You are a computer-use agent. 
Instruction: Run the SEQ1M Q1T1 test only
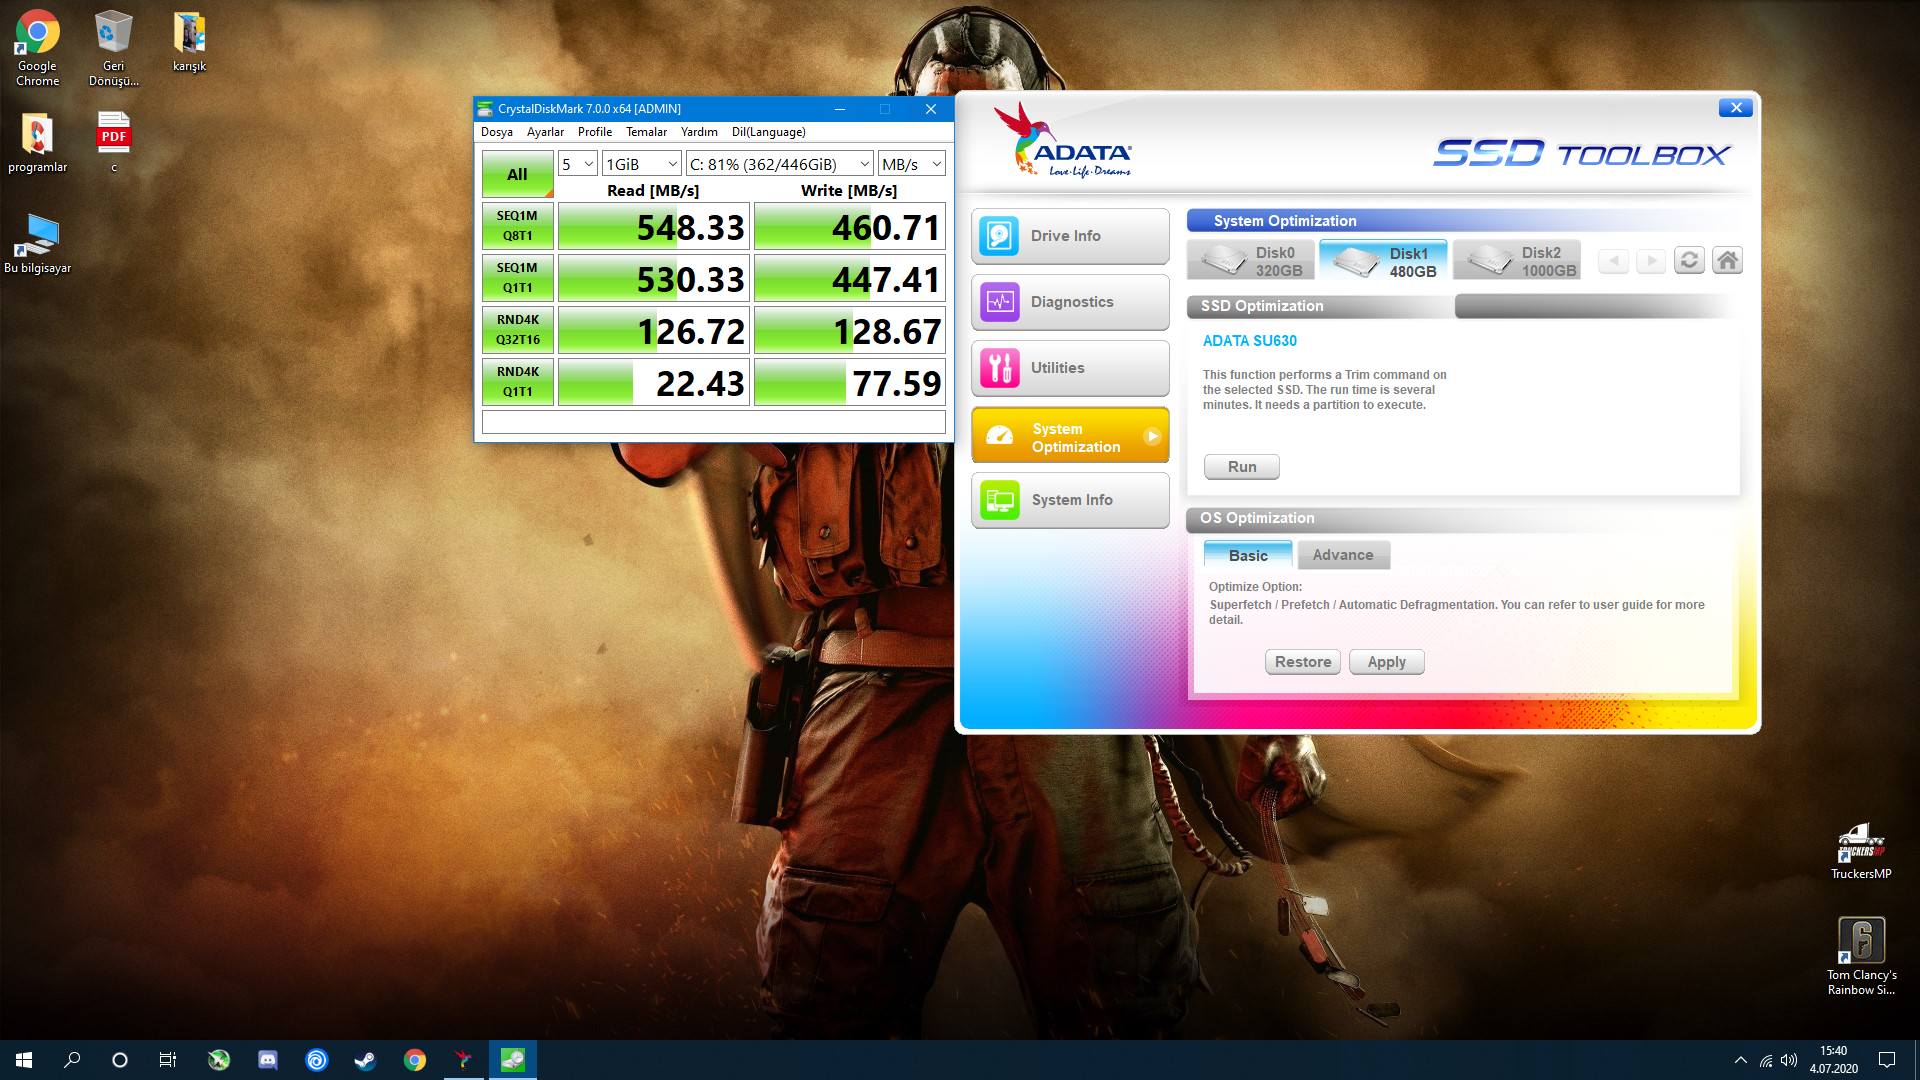click(x=517, y=277)
